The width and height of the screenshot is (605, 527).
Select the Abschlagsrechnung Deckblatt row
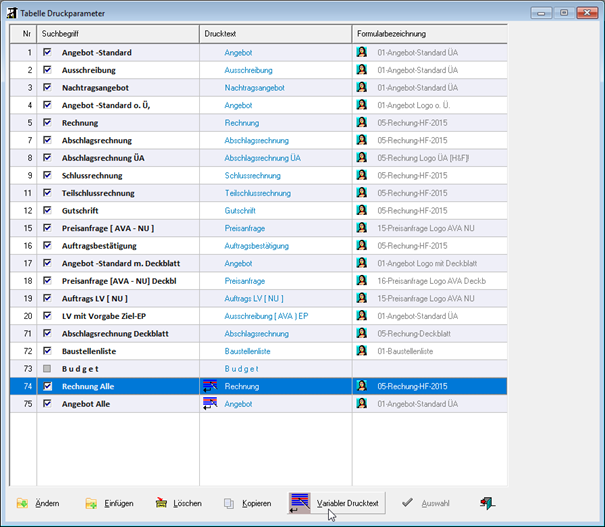click(108, 334)
